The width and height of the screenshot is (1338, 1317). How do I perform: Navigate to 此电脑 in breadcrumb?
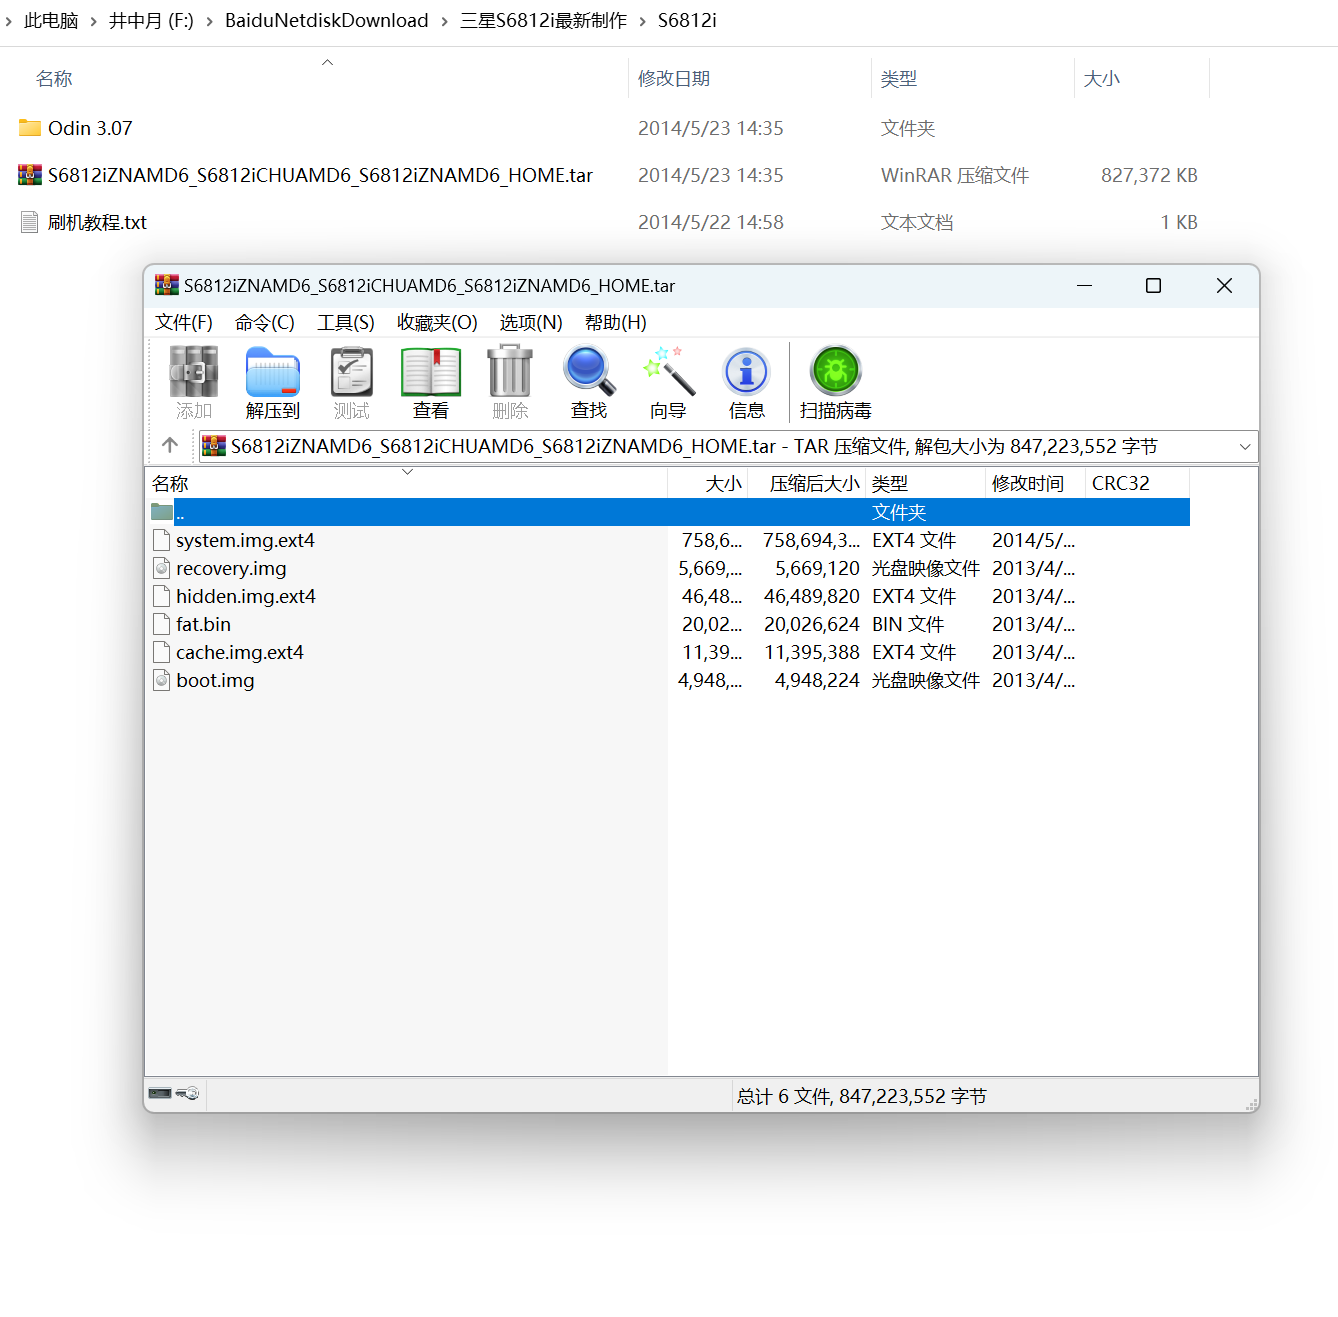(x=51, y=21)
